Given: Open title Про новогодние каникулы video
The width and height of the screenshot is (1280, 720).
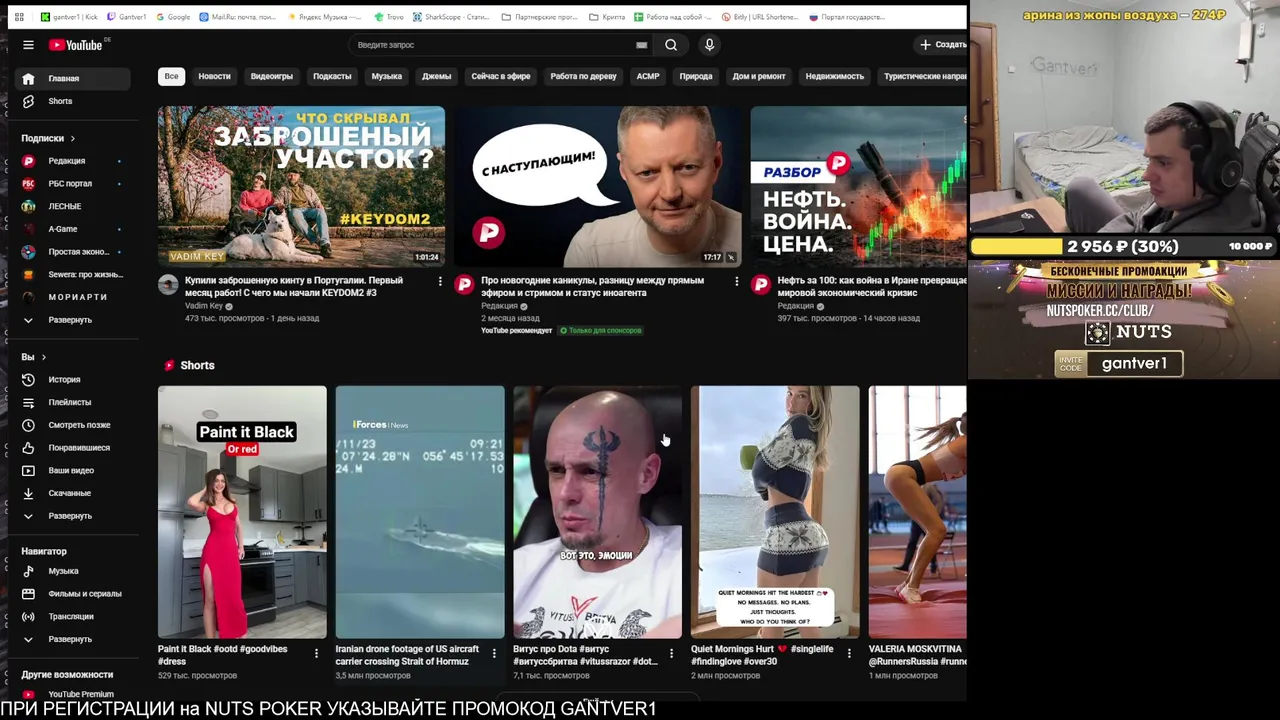Looking at the screenshot, I should point(592,287).
